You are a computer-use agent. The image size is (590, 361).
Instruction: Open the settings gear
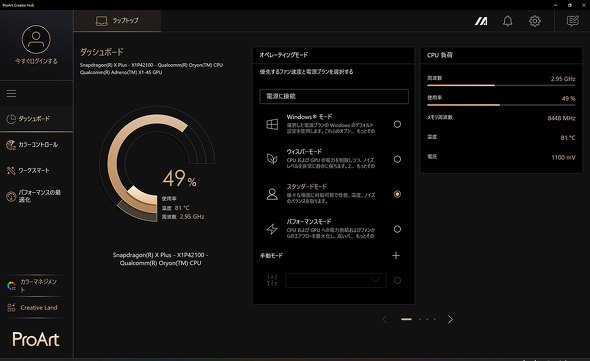click(x=535, y=21)
